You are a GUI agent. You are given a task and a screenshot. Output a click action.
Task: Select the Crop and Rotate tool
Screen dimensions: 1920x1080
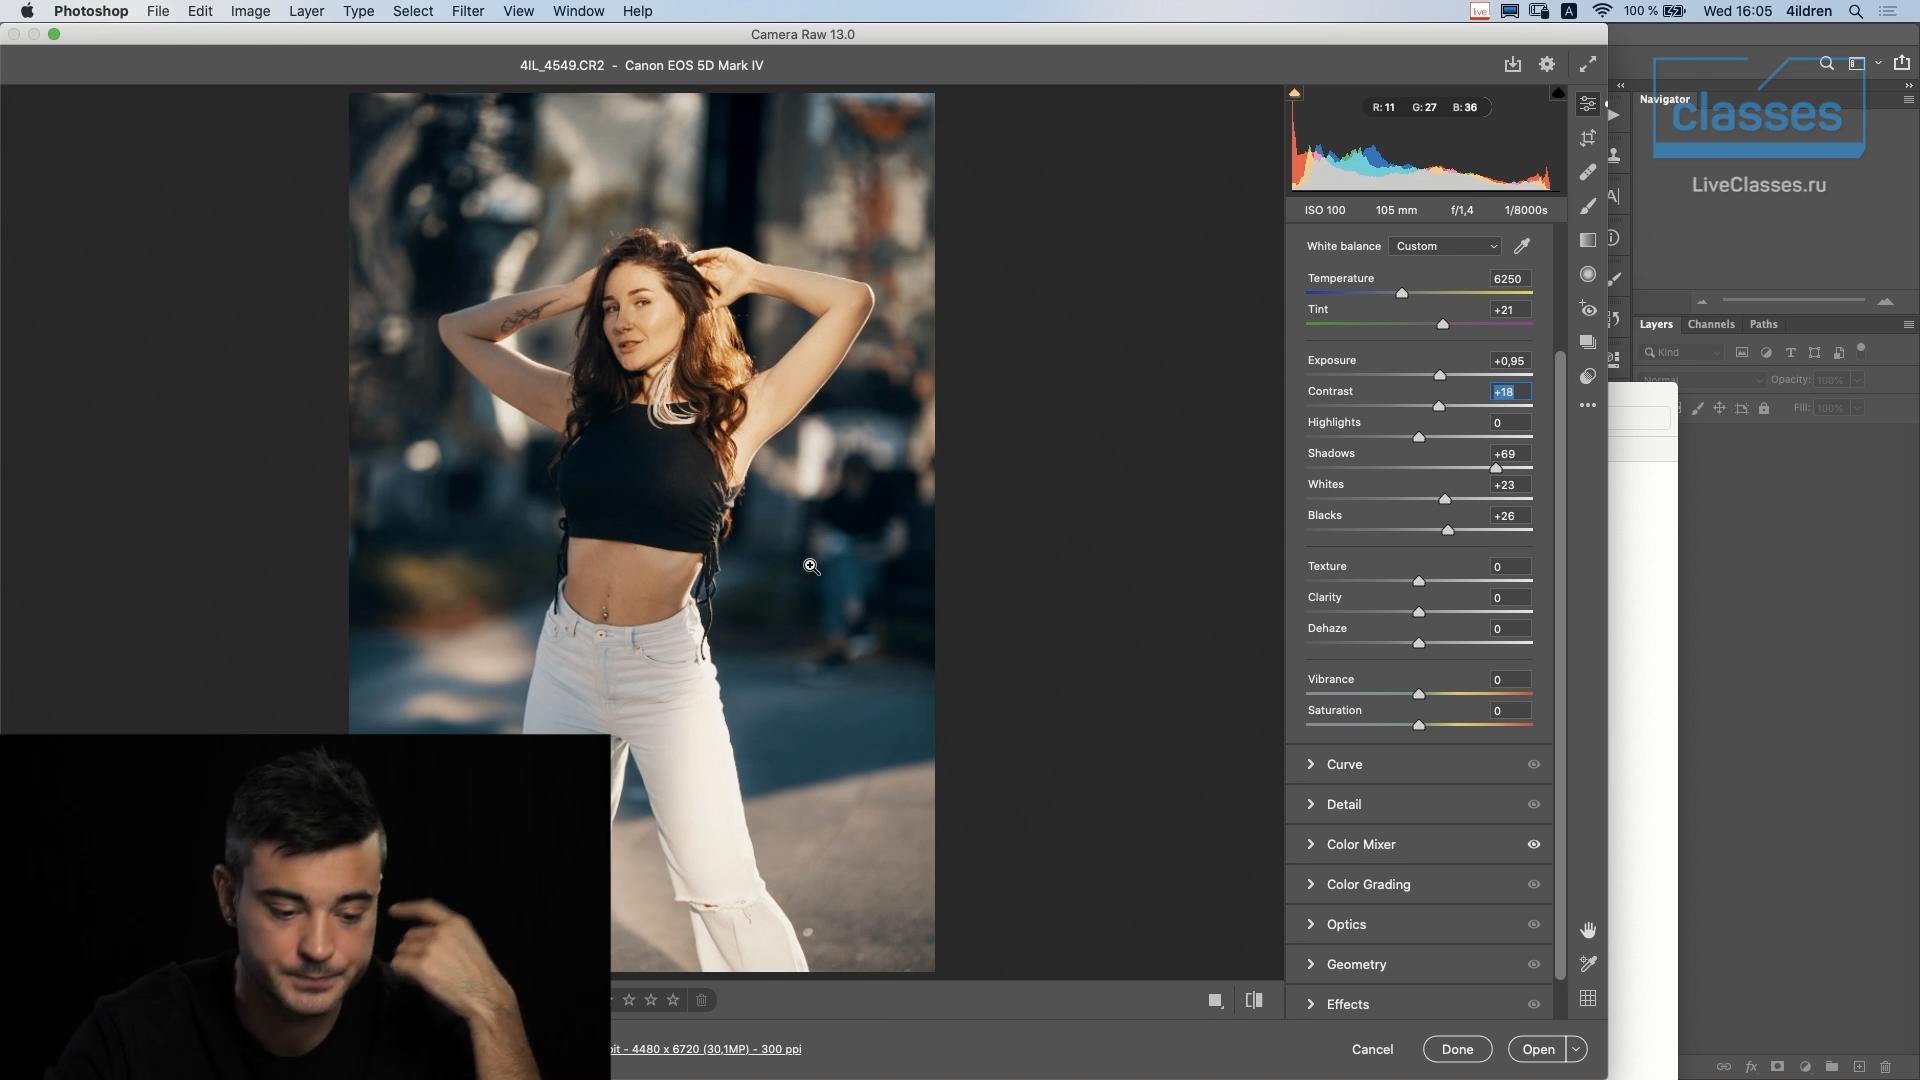[x=1588, y=138]
